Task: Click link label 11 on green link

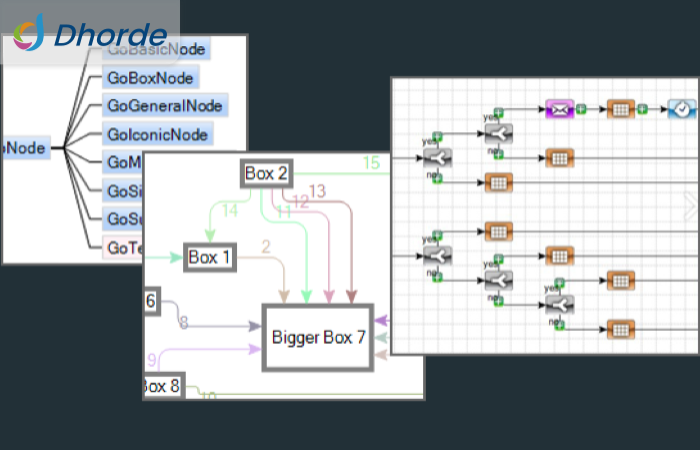Action: (284, 212)
